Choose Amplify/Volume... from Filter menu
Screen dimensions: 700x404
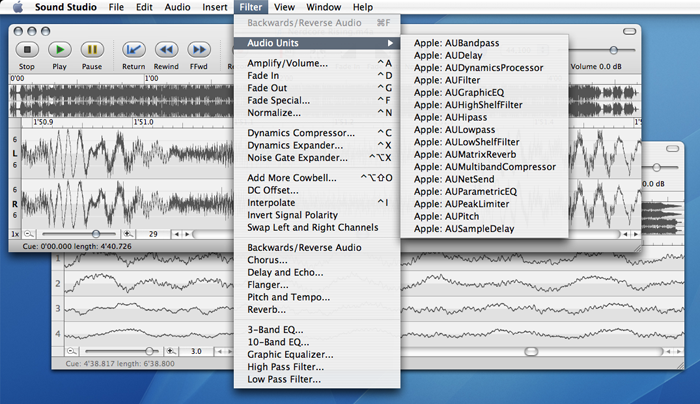317,63
